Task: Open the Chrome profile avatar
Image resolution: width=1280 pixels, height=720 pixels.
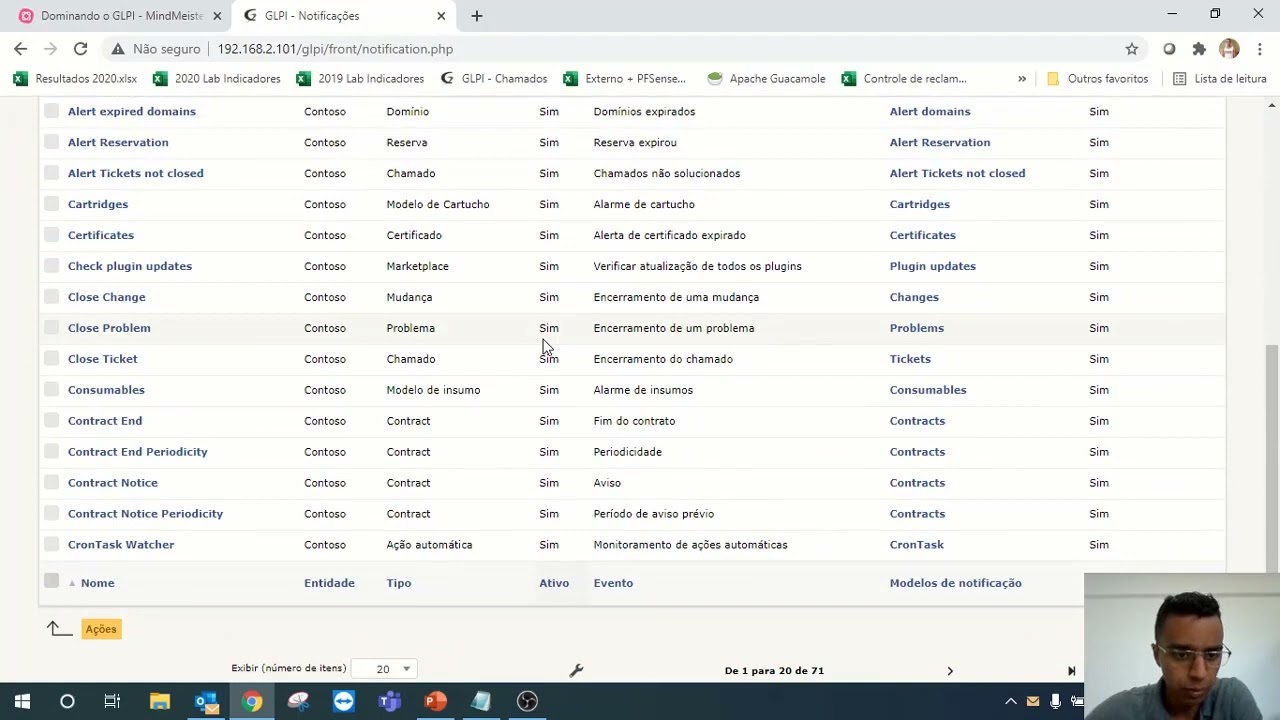Action: (x=1229, y=49)
